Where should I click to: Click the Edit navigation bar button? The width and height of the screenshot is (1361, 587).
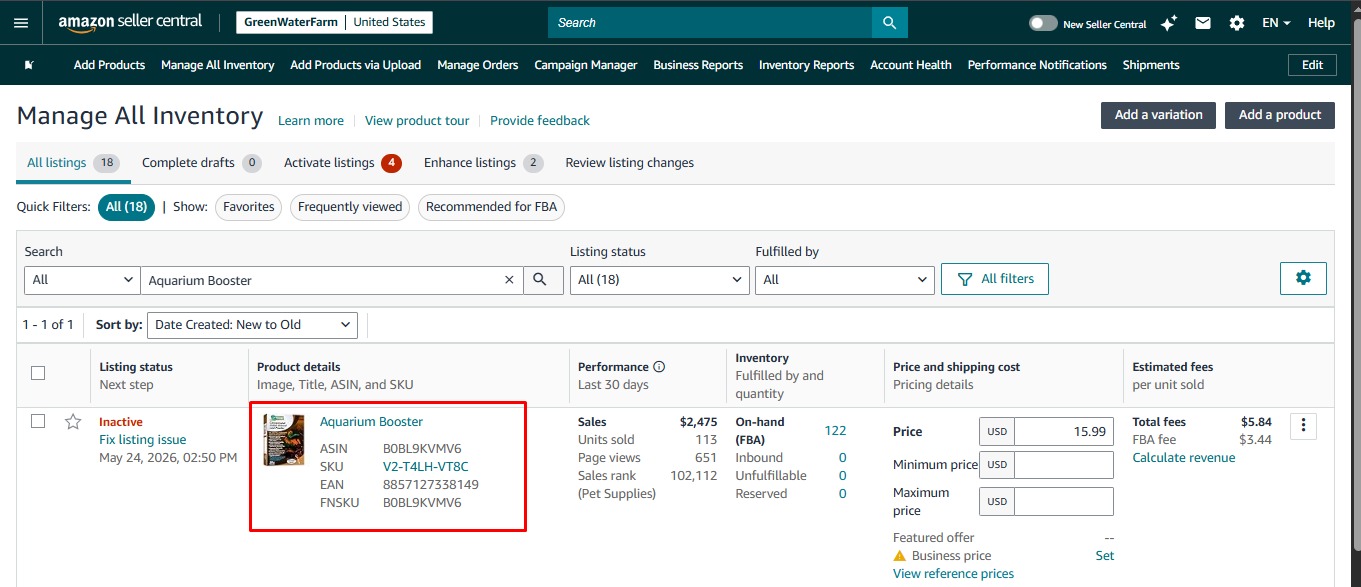tap(1312, 65)
